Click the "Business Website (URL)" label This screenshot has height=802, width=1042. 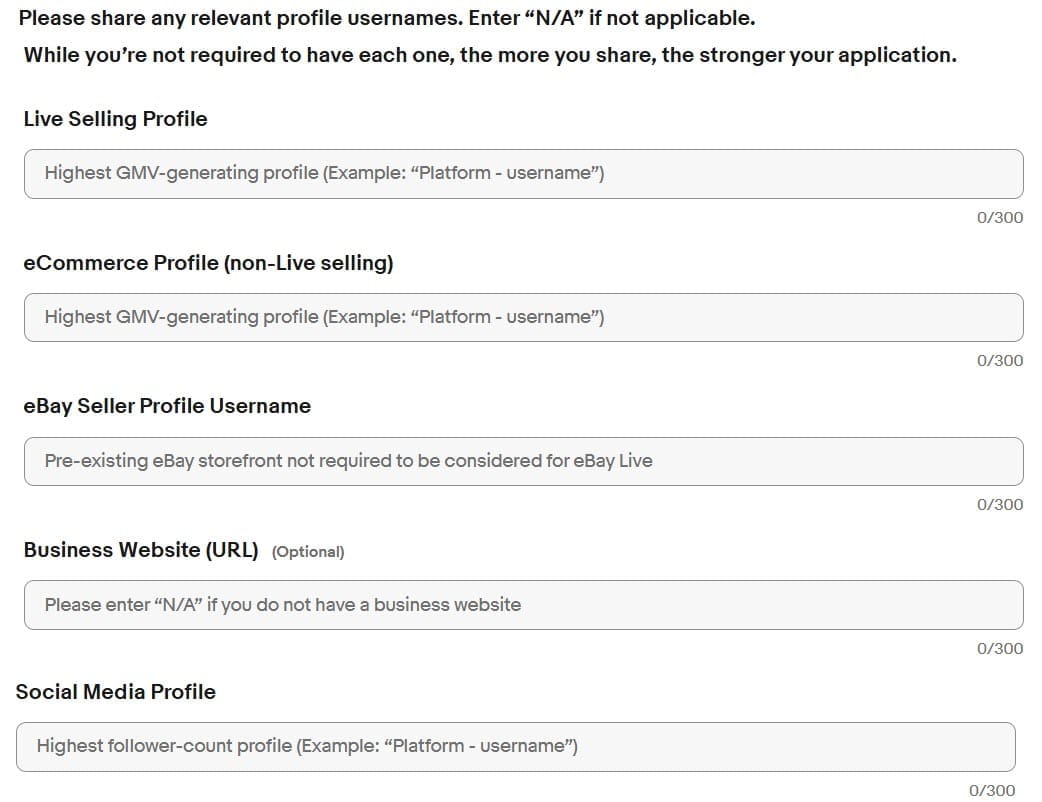pos(141,550)
